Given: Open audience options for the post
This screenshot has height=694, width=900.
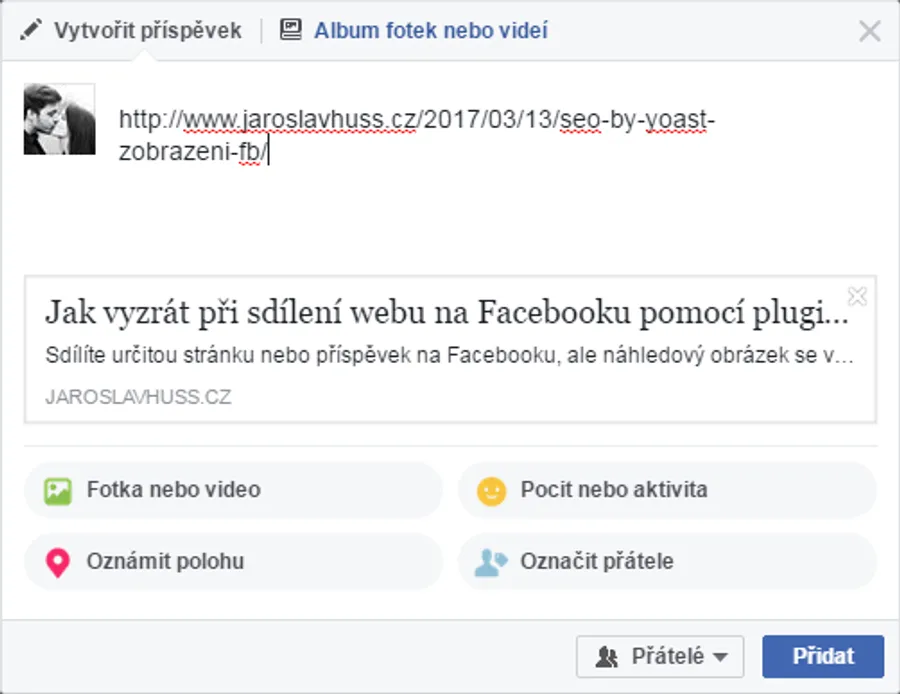Looking at the screenshot, I should [660, 656].
